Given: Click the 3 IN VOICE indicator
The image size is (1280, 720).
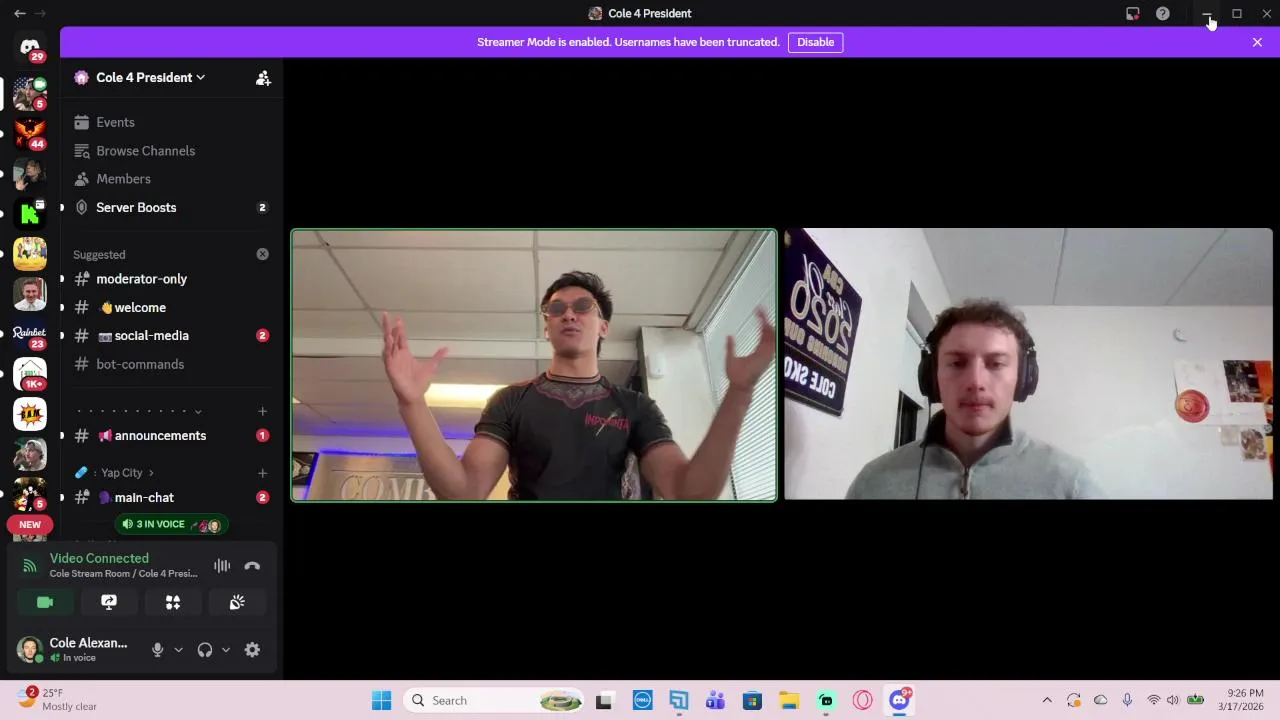Looking at the screenshot, I should click(x=171, y=524).
